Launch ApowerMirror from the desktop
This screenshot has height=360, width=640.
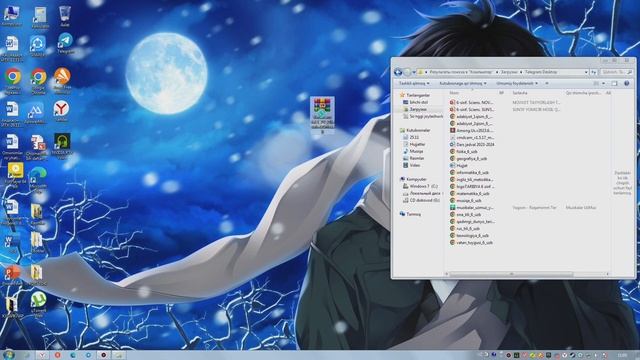tap(36, 112)
